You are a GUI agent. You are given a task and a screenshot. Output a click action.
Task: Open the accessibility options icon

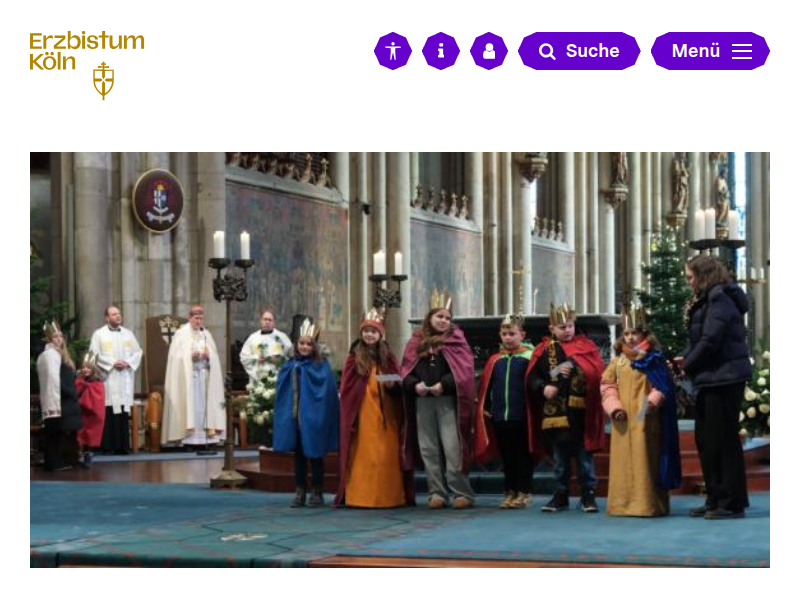coord(393,51)
